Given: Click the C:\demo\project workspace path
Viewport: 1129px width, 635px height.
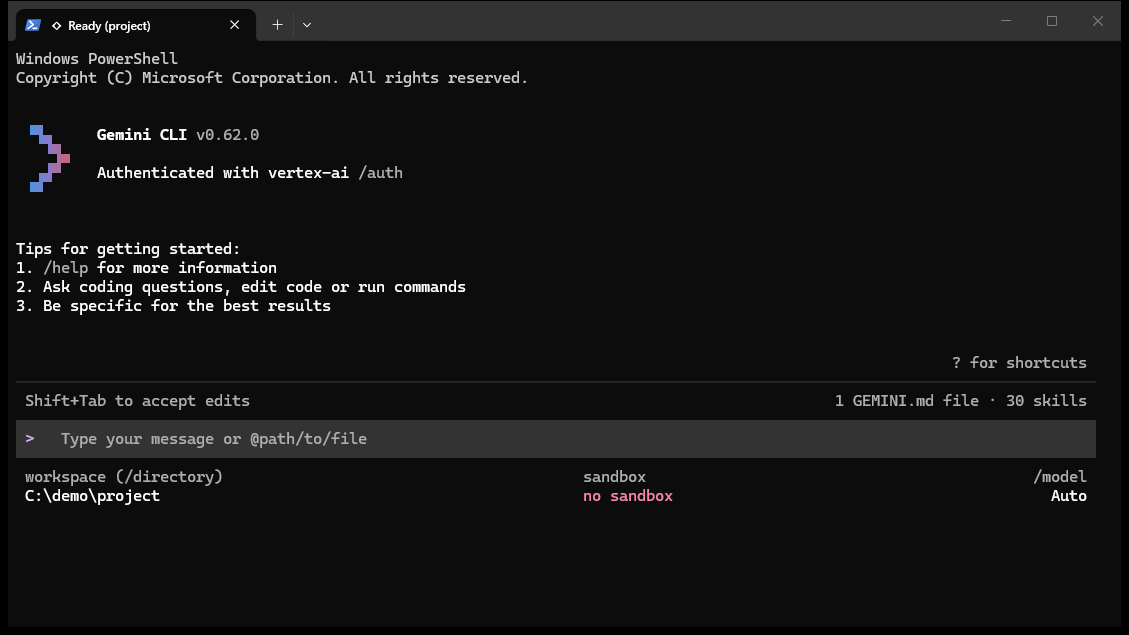Looking at the screenshot, I should click(92, 496).
